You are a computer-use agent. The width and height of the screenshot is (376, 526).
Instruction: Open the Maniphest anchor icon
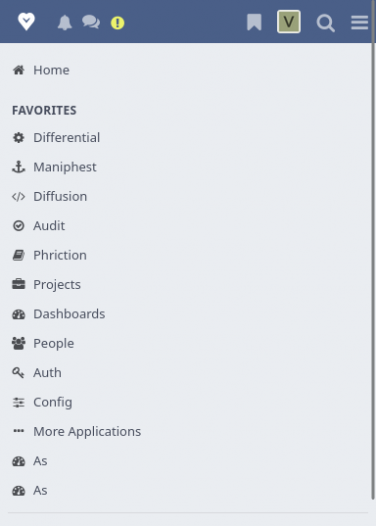tap(18, 167)
